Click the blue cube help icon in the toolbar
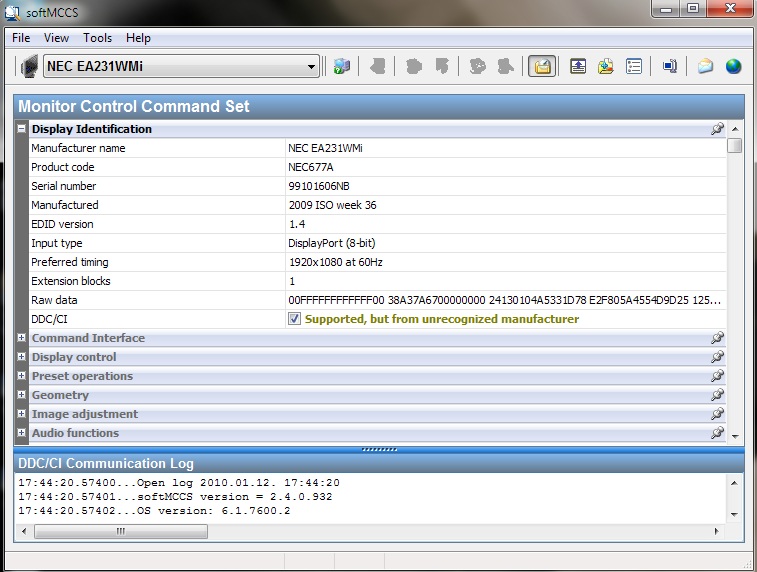Image resolution: width=757 pixels, height=572 pixels. point(341,66)
